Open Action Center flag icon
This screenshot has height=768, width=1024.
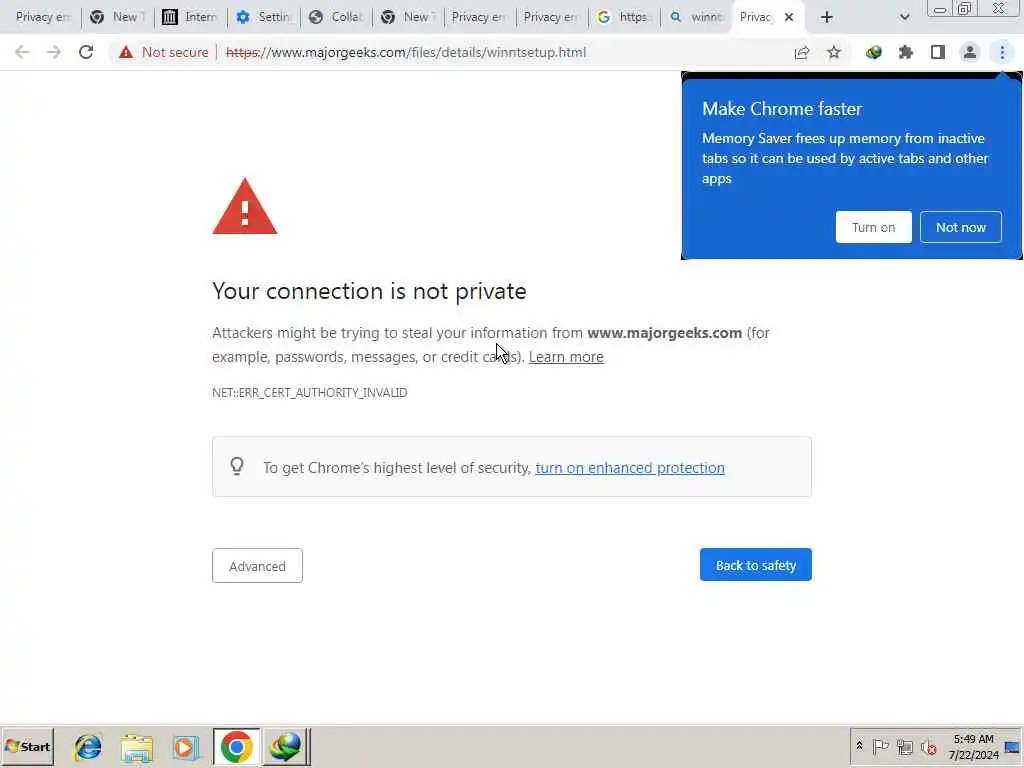pos(880,746)
